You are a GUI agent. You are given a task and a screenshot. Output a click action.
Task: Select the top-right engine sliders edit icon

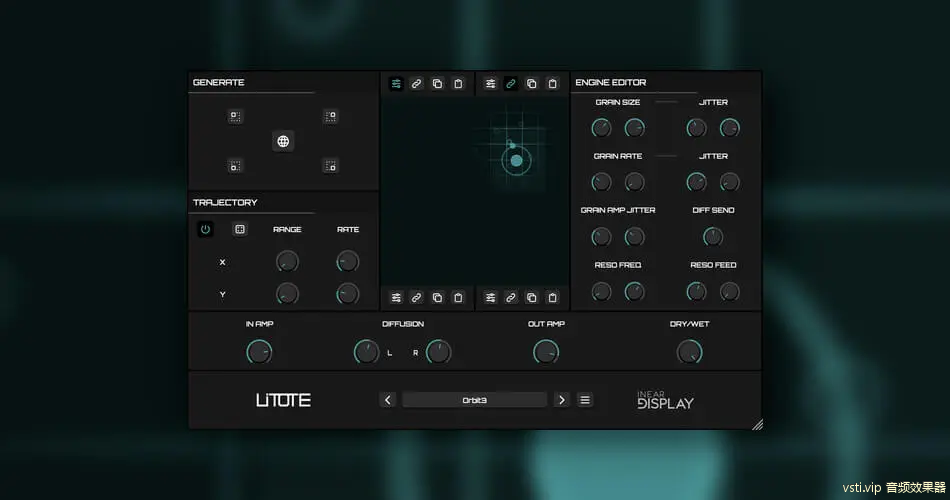490,84
